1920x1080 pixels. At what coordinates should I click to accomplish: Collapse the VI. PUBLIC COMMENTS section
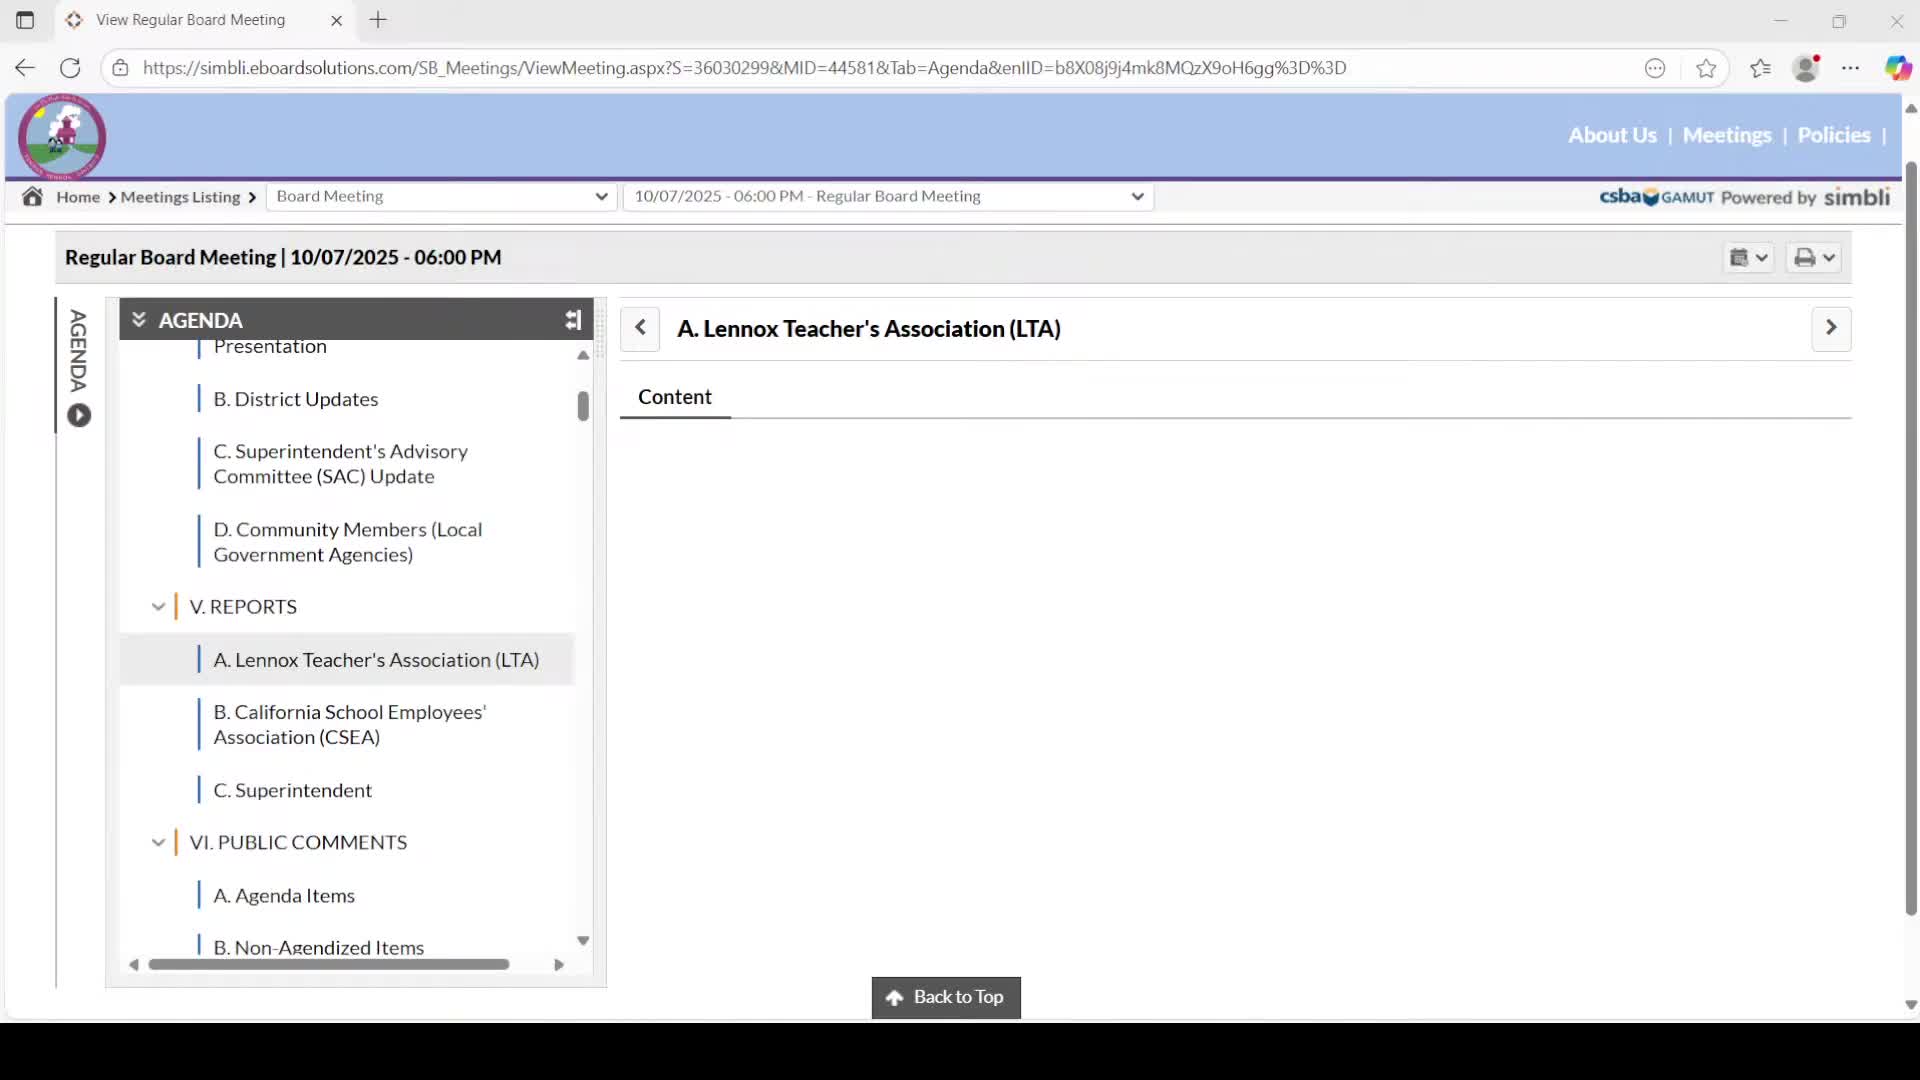coord(158,843)
